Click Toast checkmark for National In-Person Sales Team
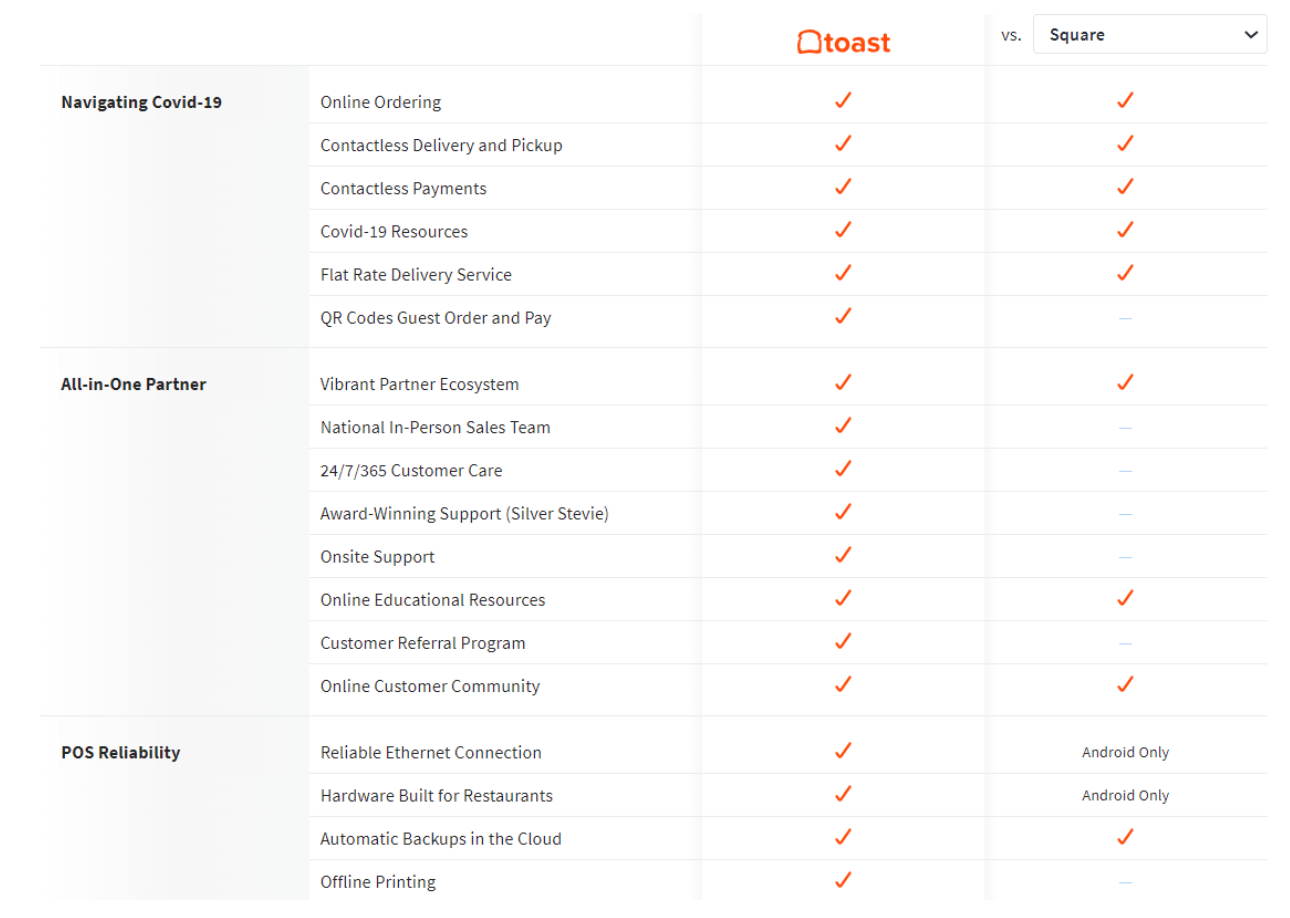This screenshot has width=1290, height=918. tap(843, 425)
